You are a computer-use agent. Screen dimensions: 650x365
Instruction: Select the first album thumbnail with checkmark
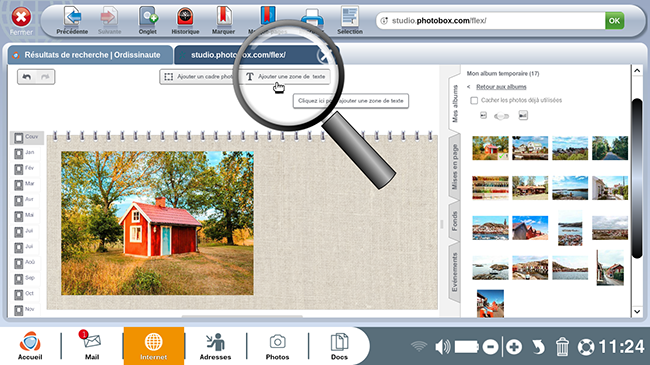pyautogui.click(x=490, y=148)
